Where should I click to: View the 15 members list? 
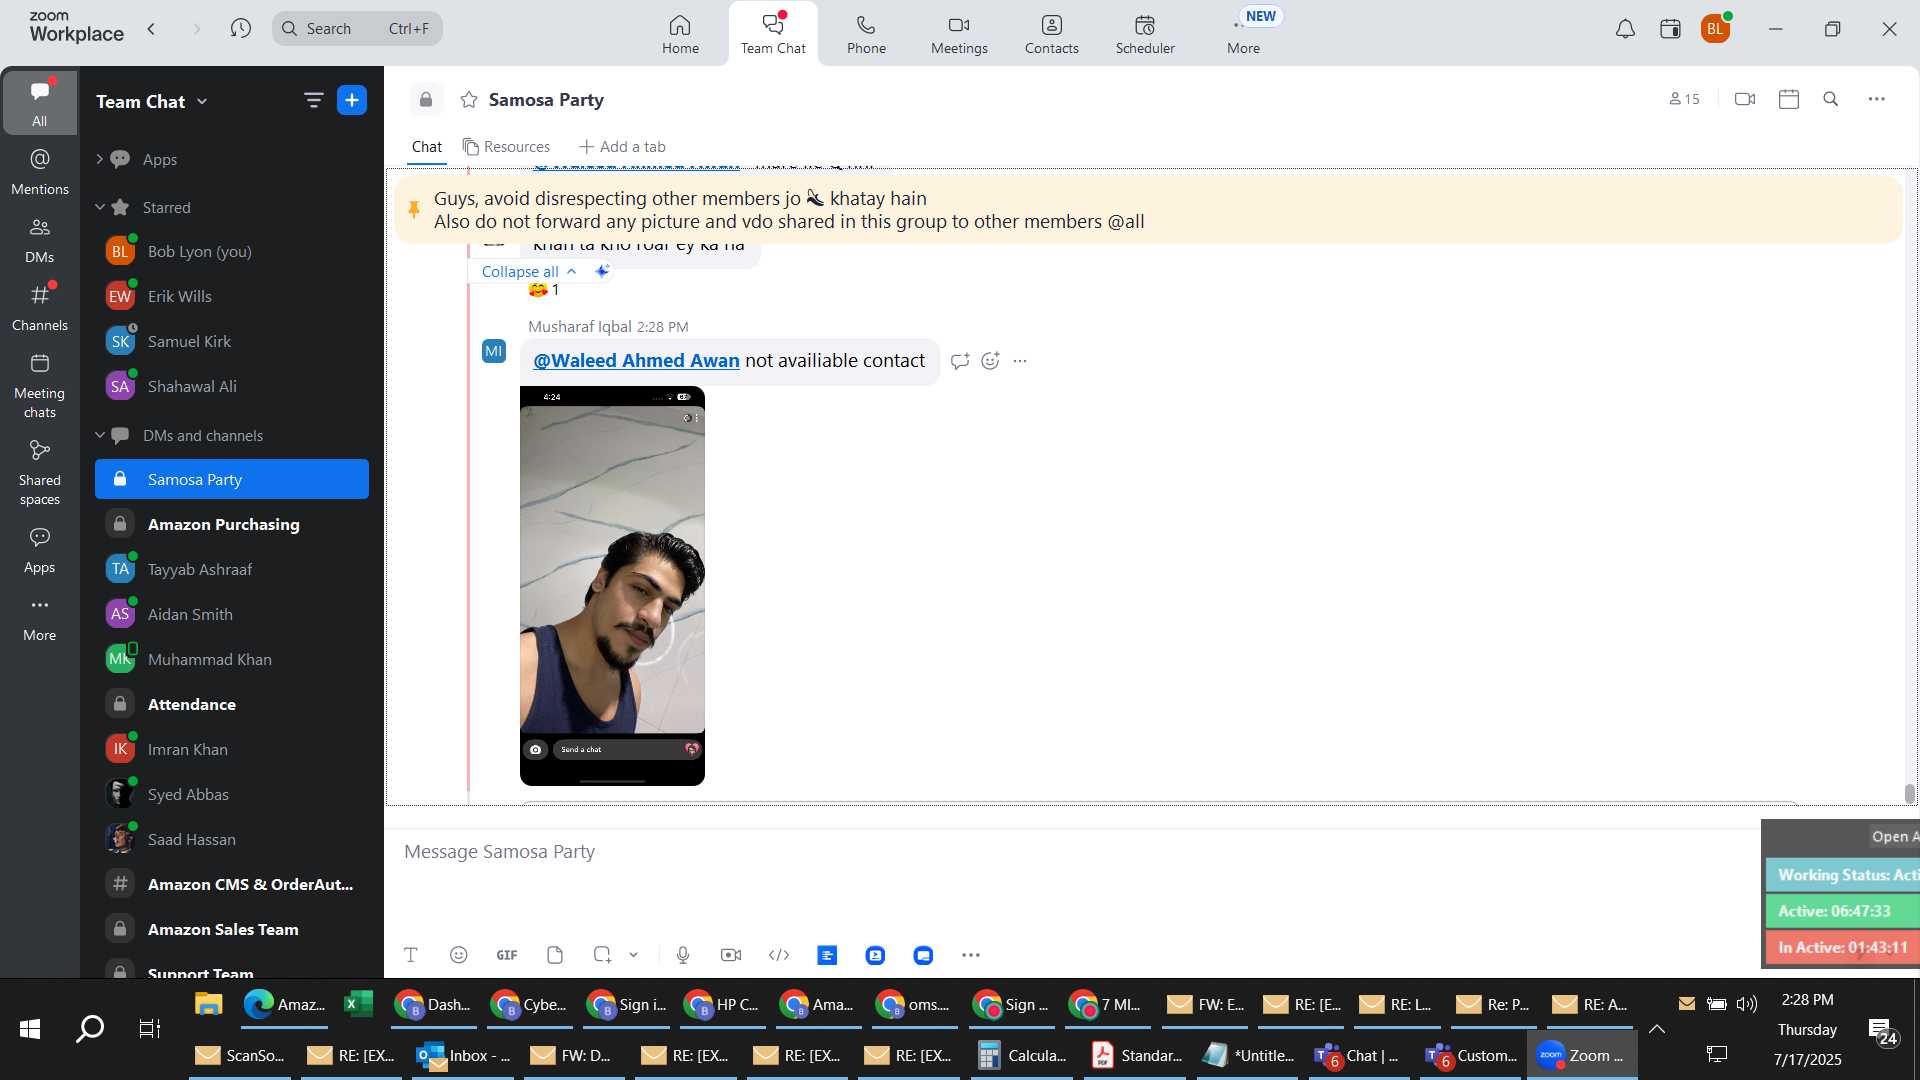(1684, 99)
